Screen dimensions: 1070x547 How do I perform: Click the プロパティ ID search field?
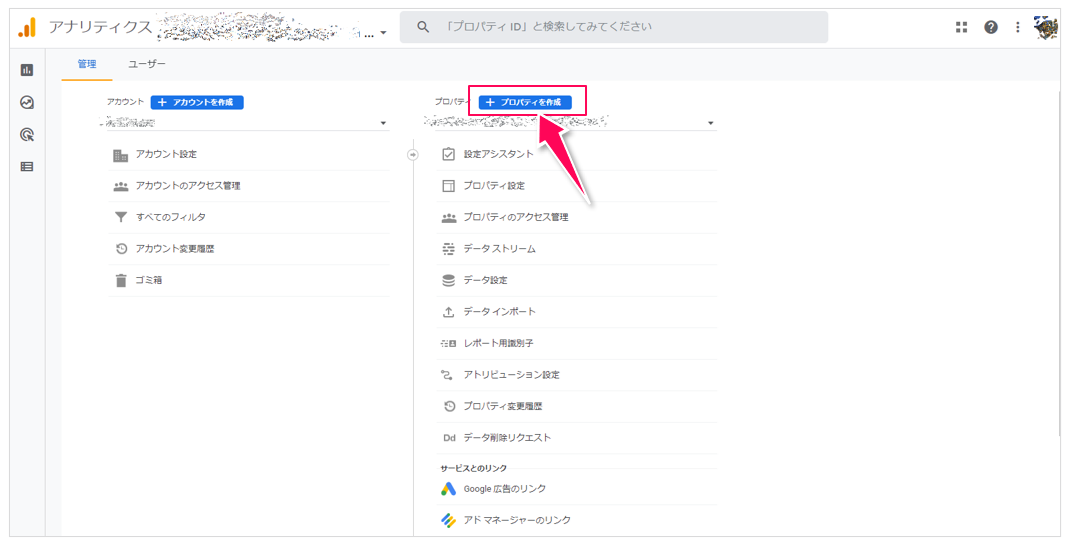point(613,27)
